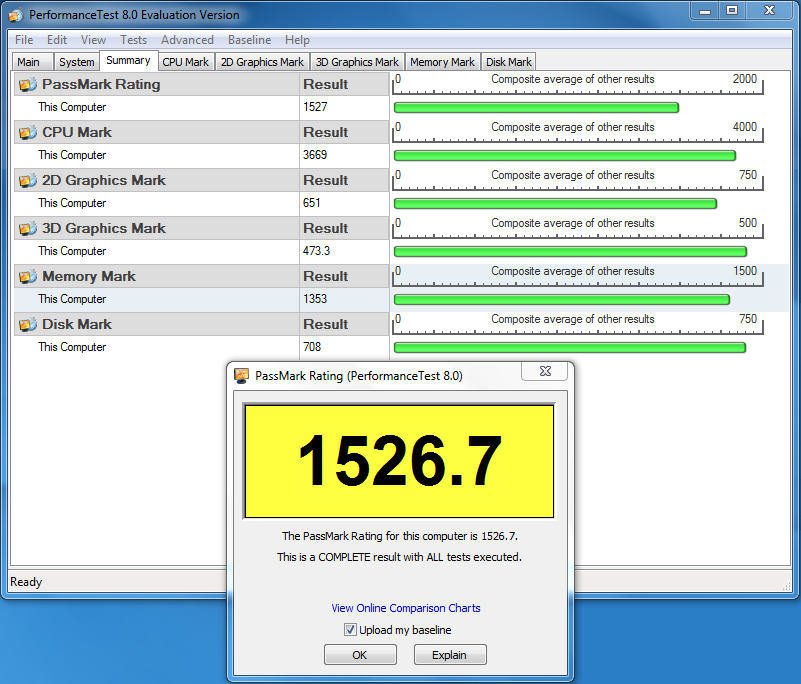Screen dimensions: 801x684
Task: Open the Baseline menu
Action: click(249, 40)
